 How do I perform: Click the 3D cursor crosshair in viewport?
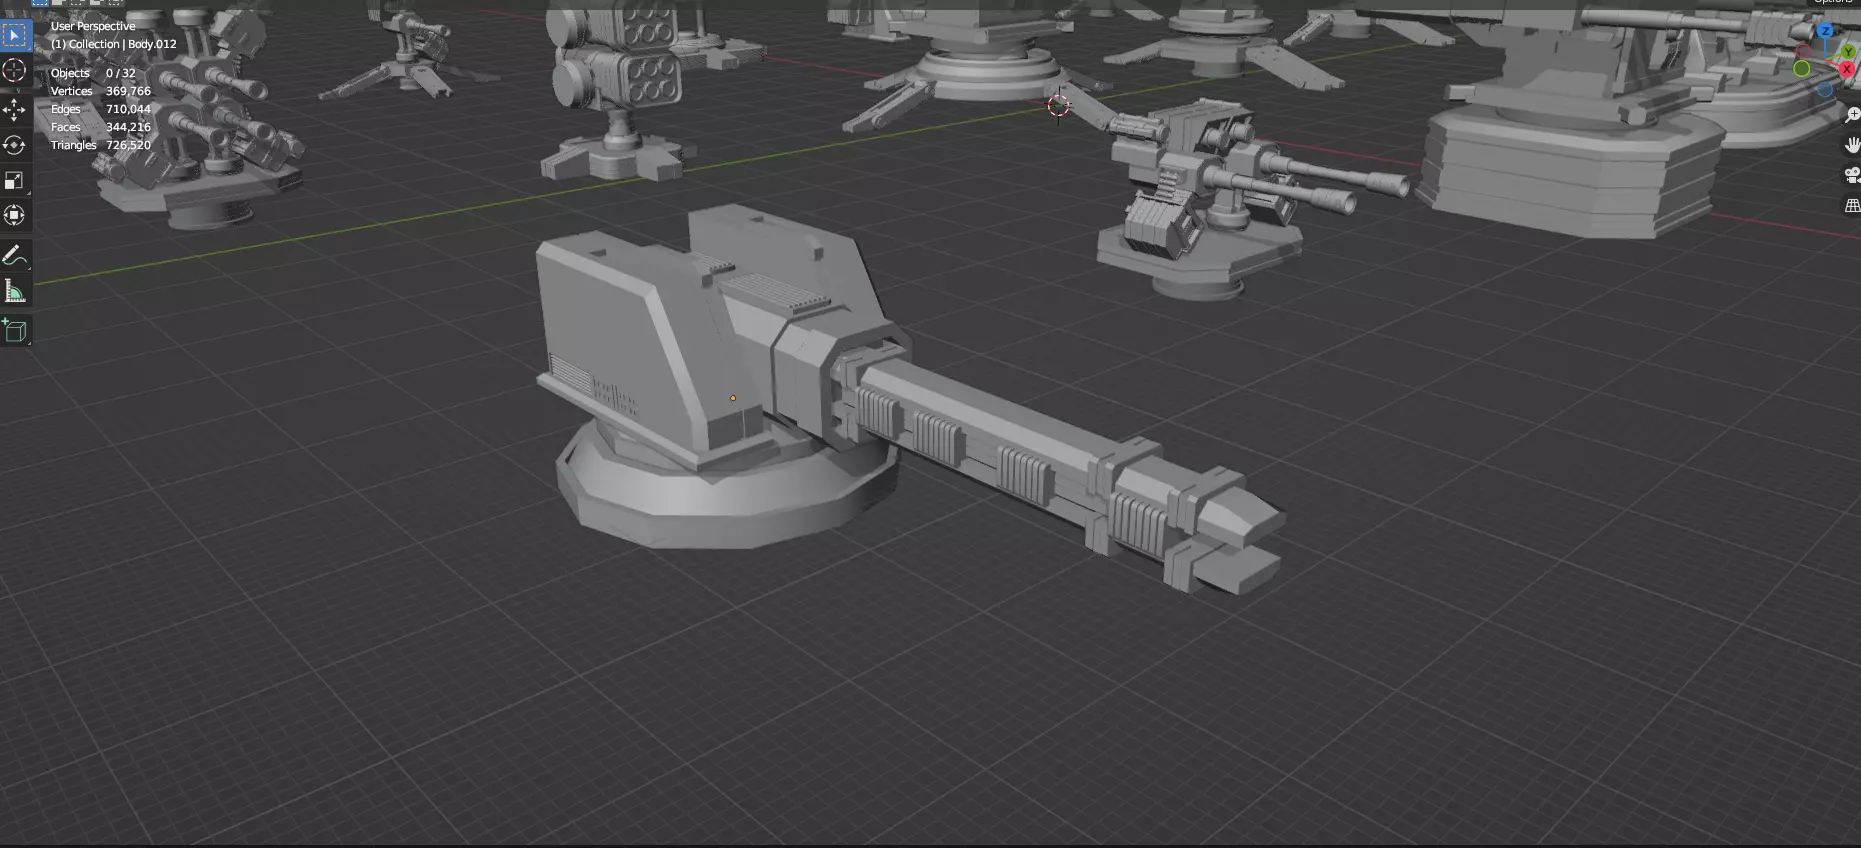coord(1058,105)
